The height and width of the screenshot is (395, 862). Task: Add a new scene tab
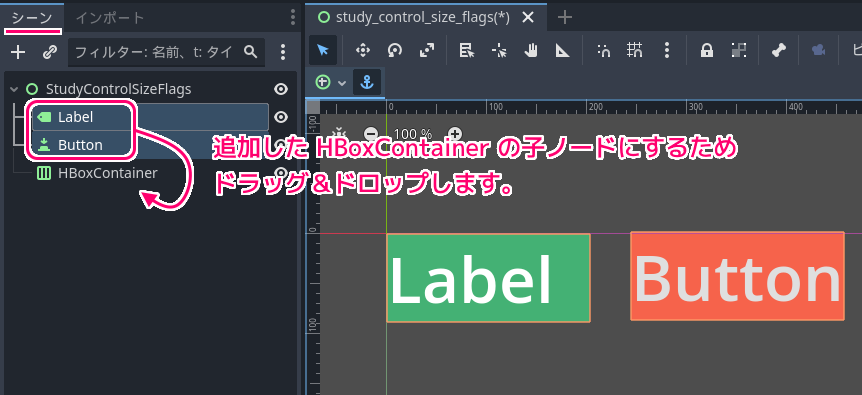(565, 18)
